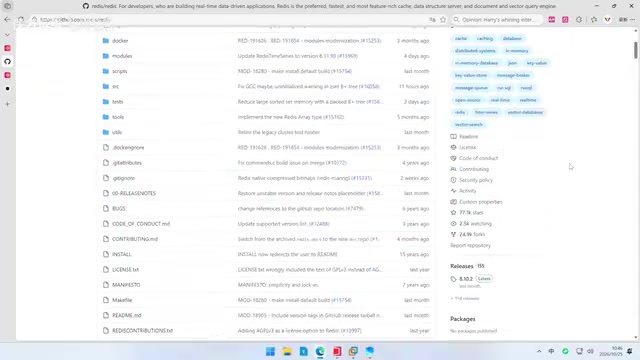Select the vector-search topic tag
The image size is (640, 360).
(469, 124)
